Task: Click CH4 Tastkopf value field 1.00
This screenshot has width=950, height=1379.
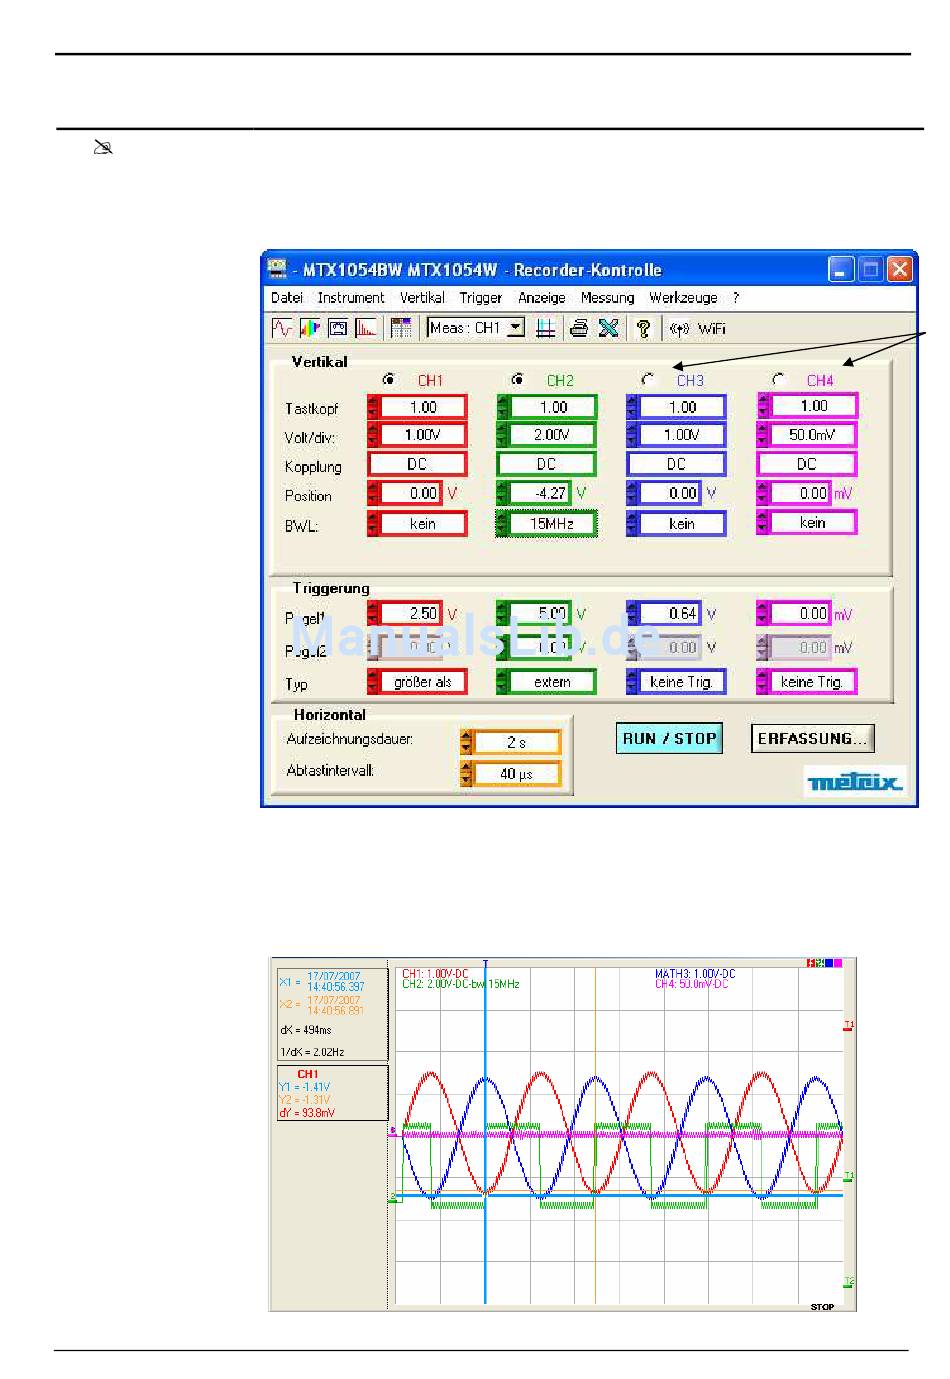Action: pyautogui.click(x=814, y=406)
